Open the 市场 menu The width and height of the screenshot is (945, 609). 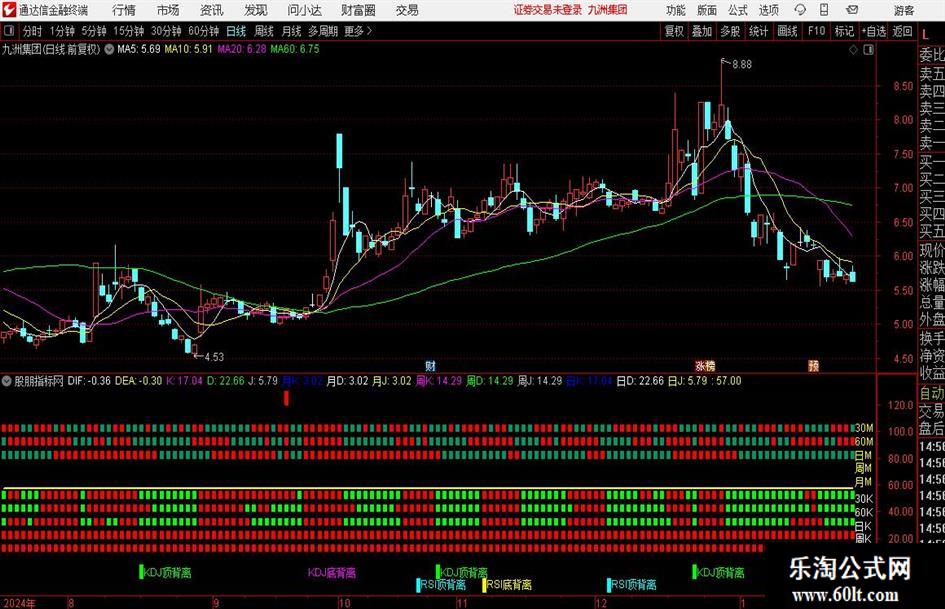(x=168, y=10)
